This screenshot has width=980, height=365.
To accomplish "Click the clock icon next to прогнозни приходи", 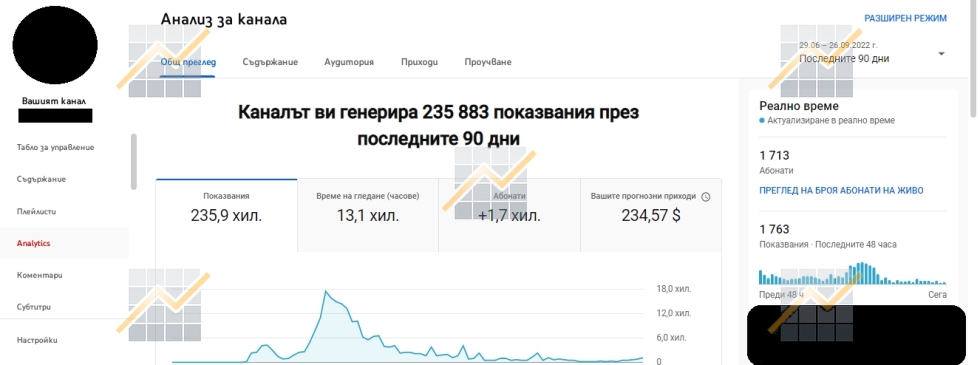I will point(706,196).
